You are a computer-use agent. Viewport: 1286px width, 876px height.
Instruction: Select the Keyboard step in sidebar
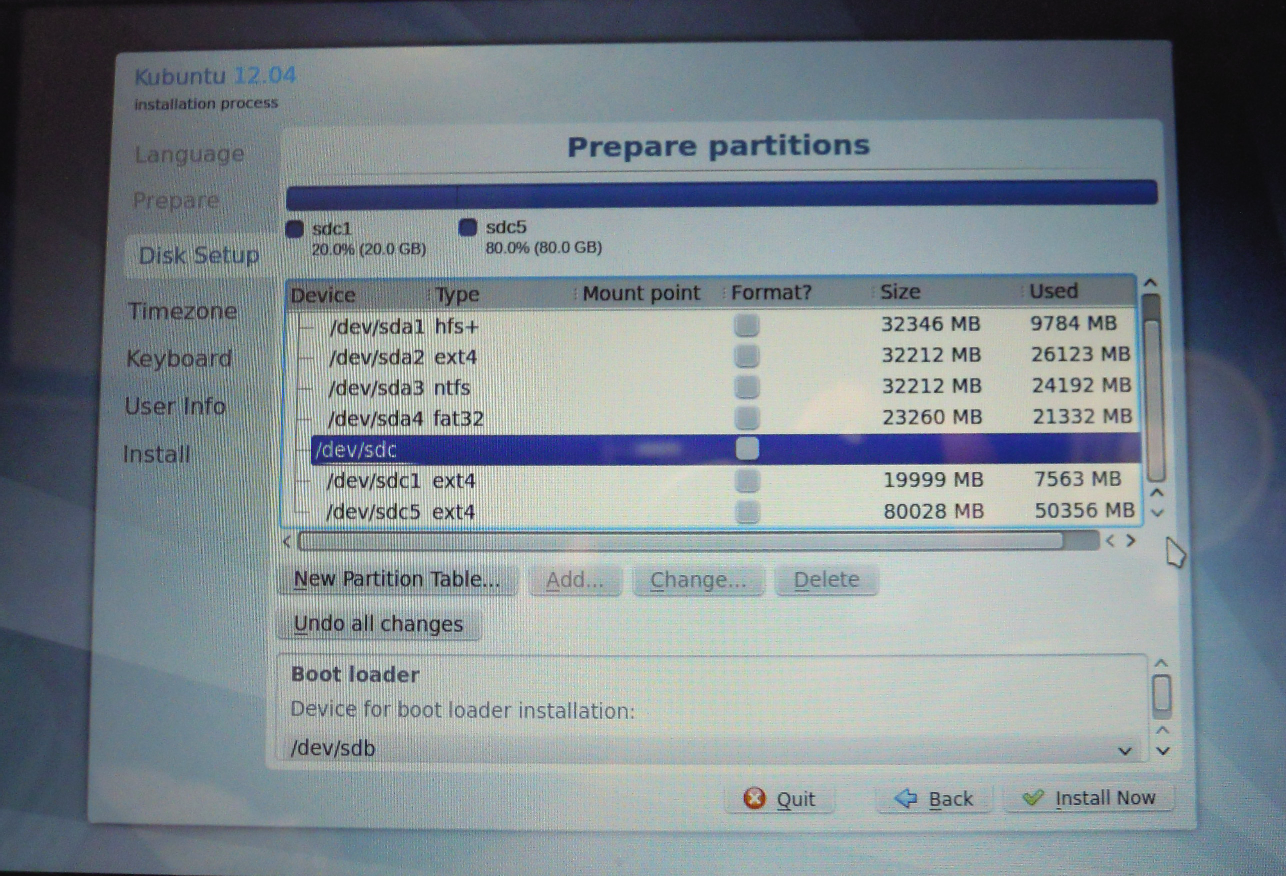point(179,358)
